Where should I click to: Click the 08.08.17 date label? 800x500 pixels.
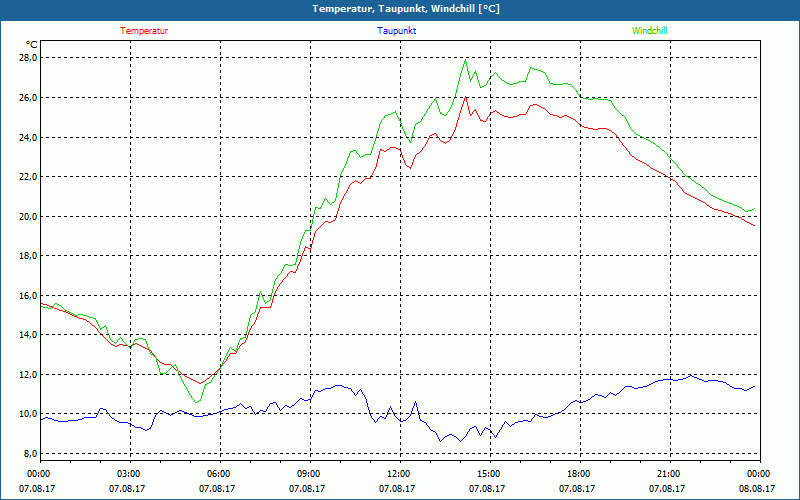click(757, 488)
